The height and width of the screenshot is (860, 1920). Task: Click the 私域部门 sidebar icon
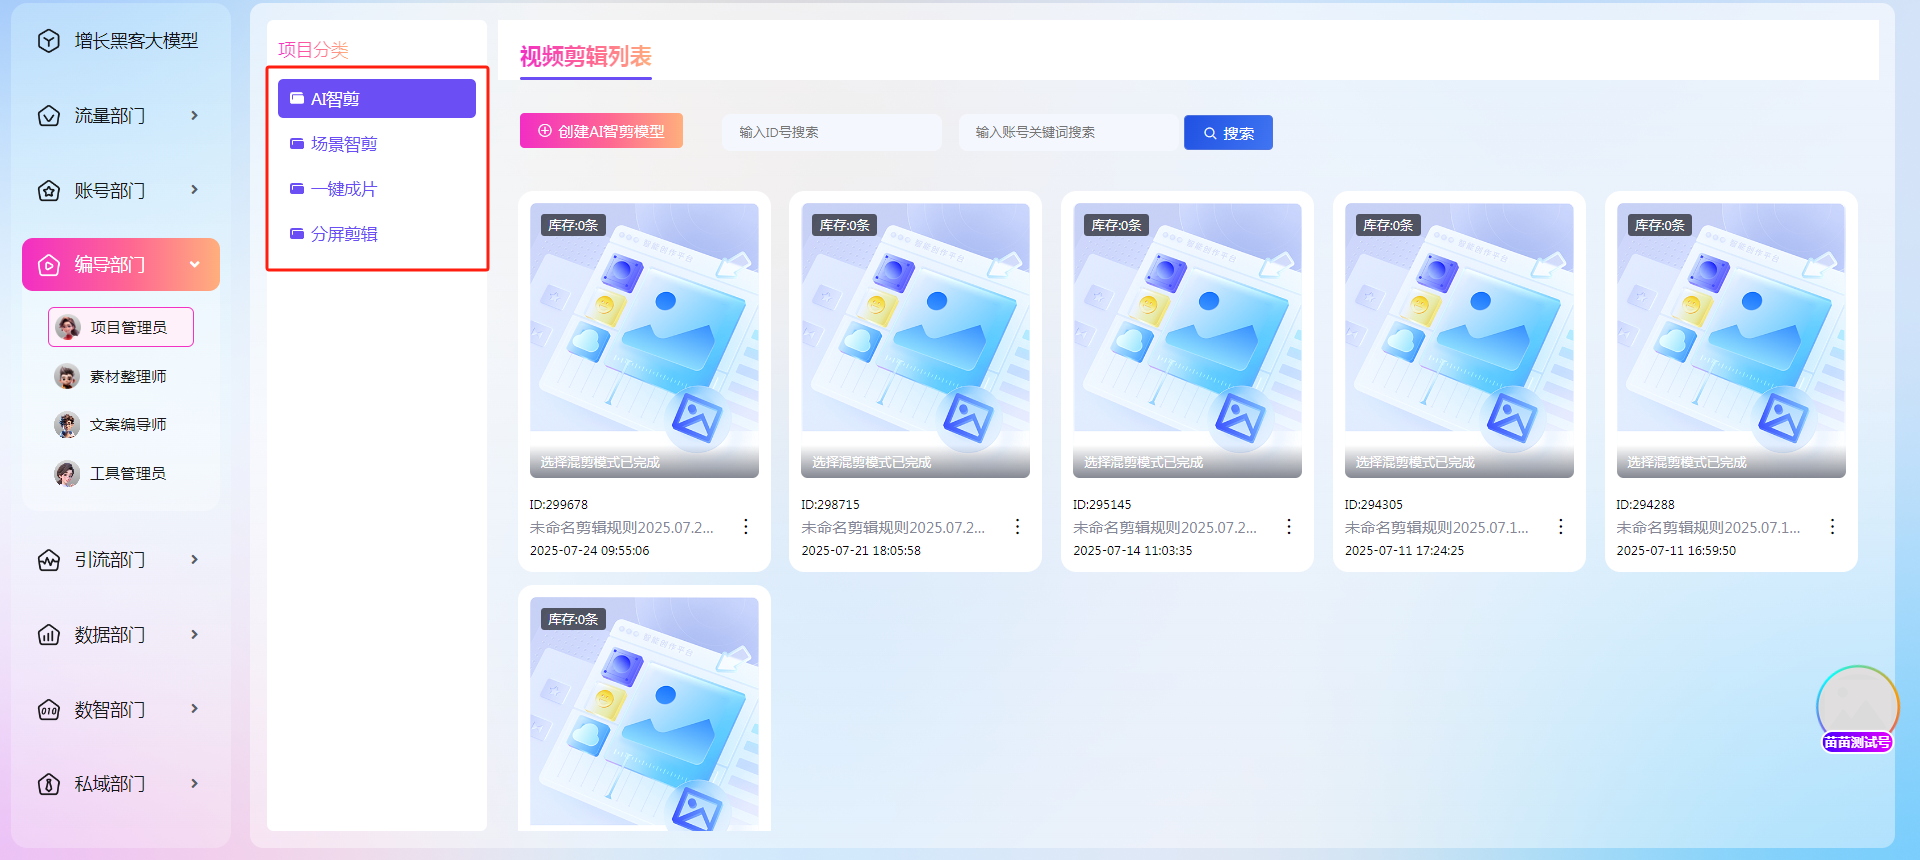pyautogui.click(x=49, y=784)
